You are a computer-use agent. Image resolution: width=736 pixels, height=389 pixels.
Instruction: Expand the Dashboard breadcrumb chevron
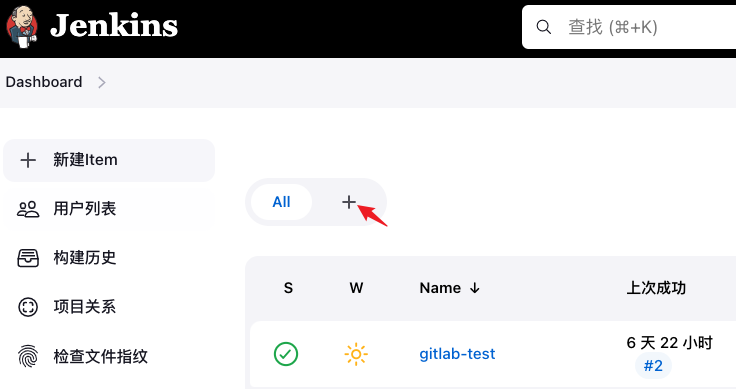[x=102, y=83]
